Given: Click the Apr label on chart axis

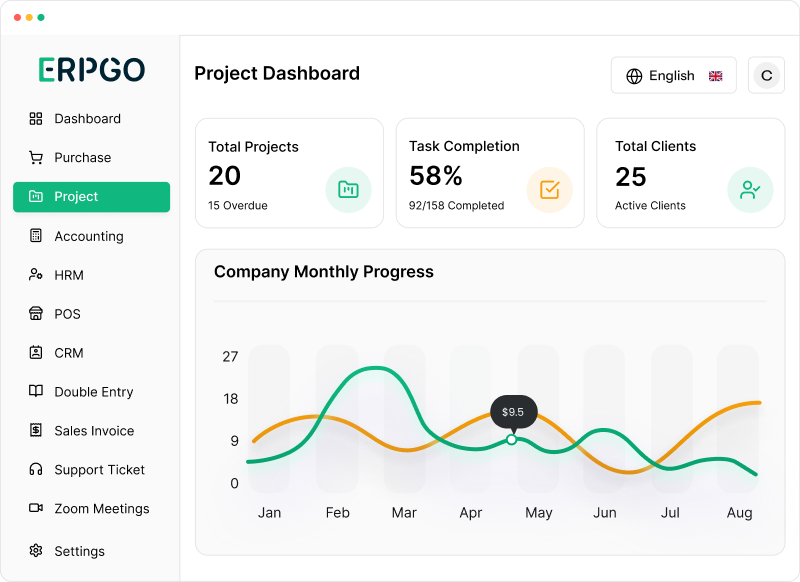Looking at the screenshot, I should (470, 513).
